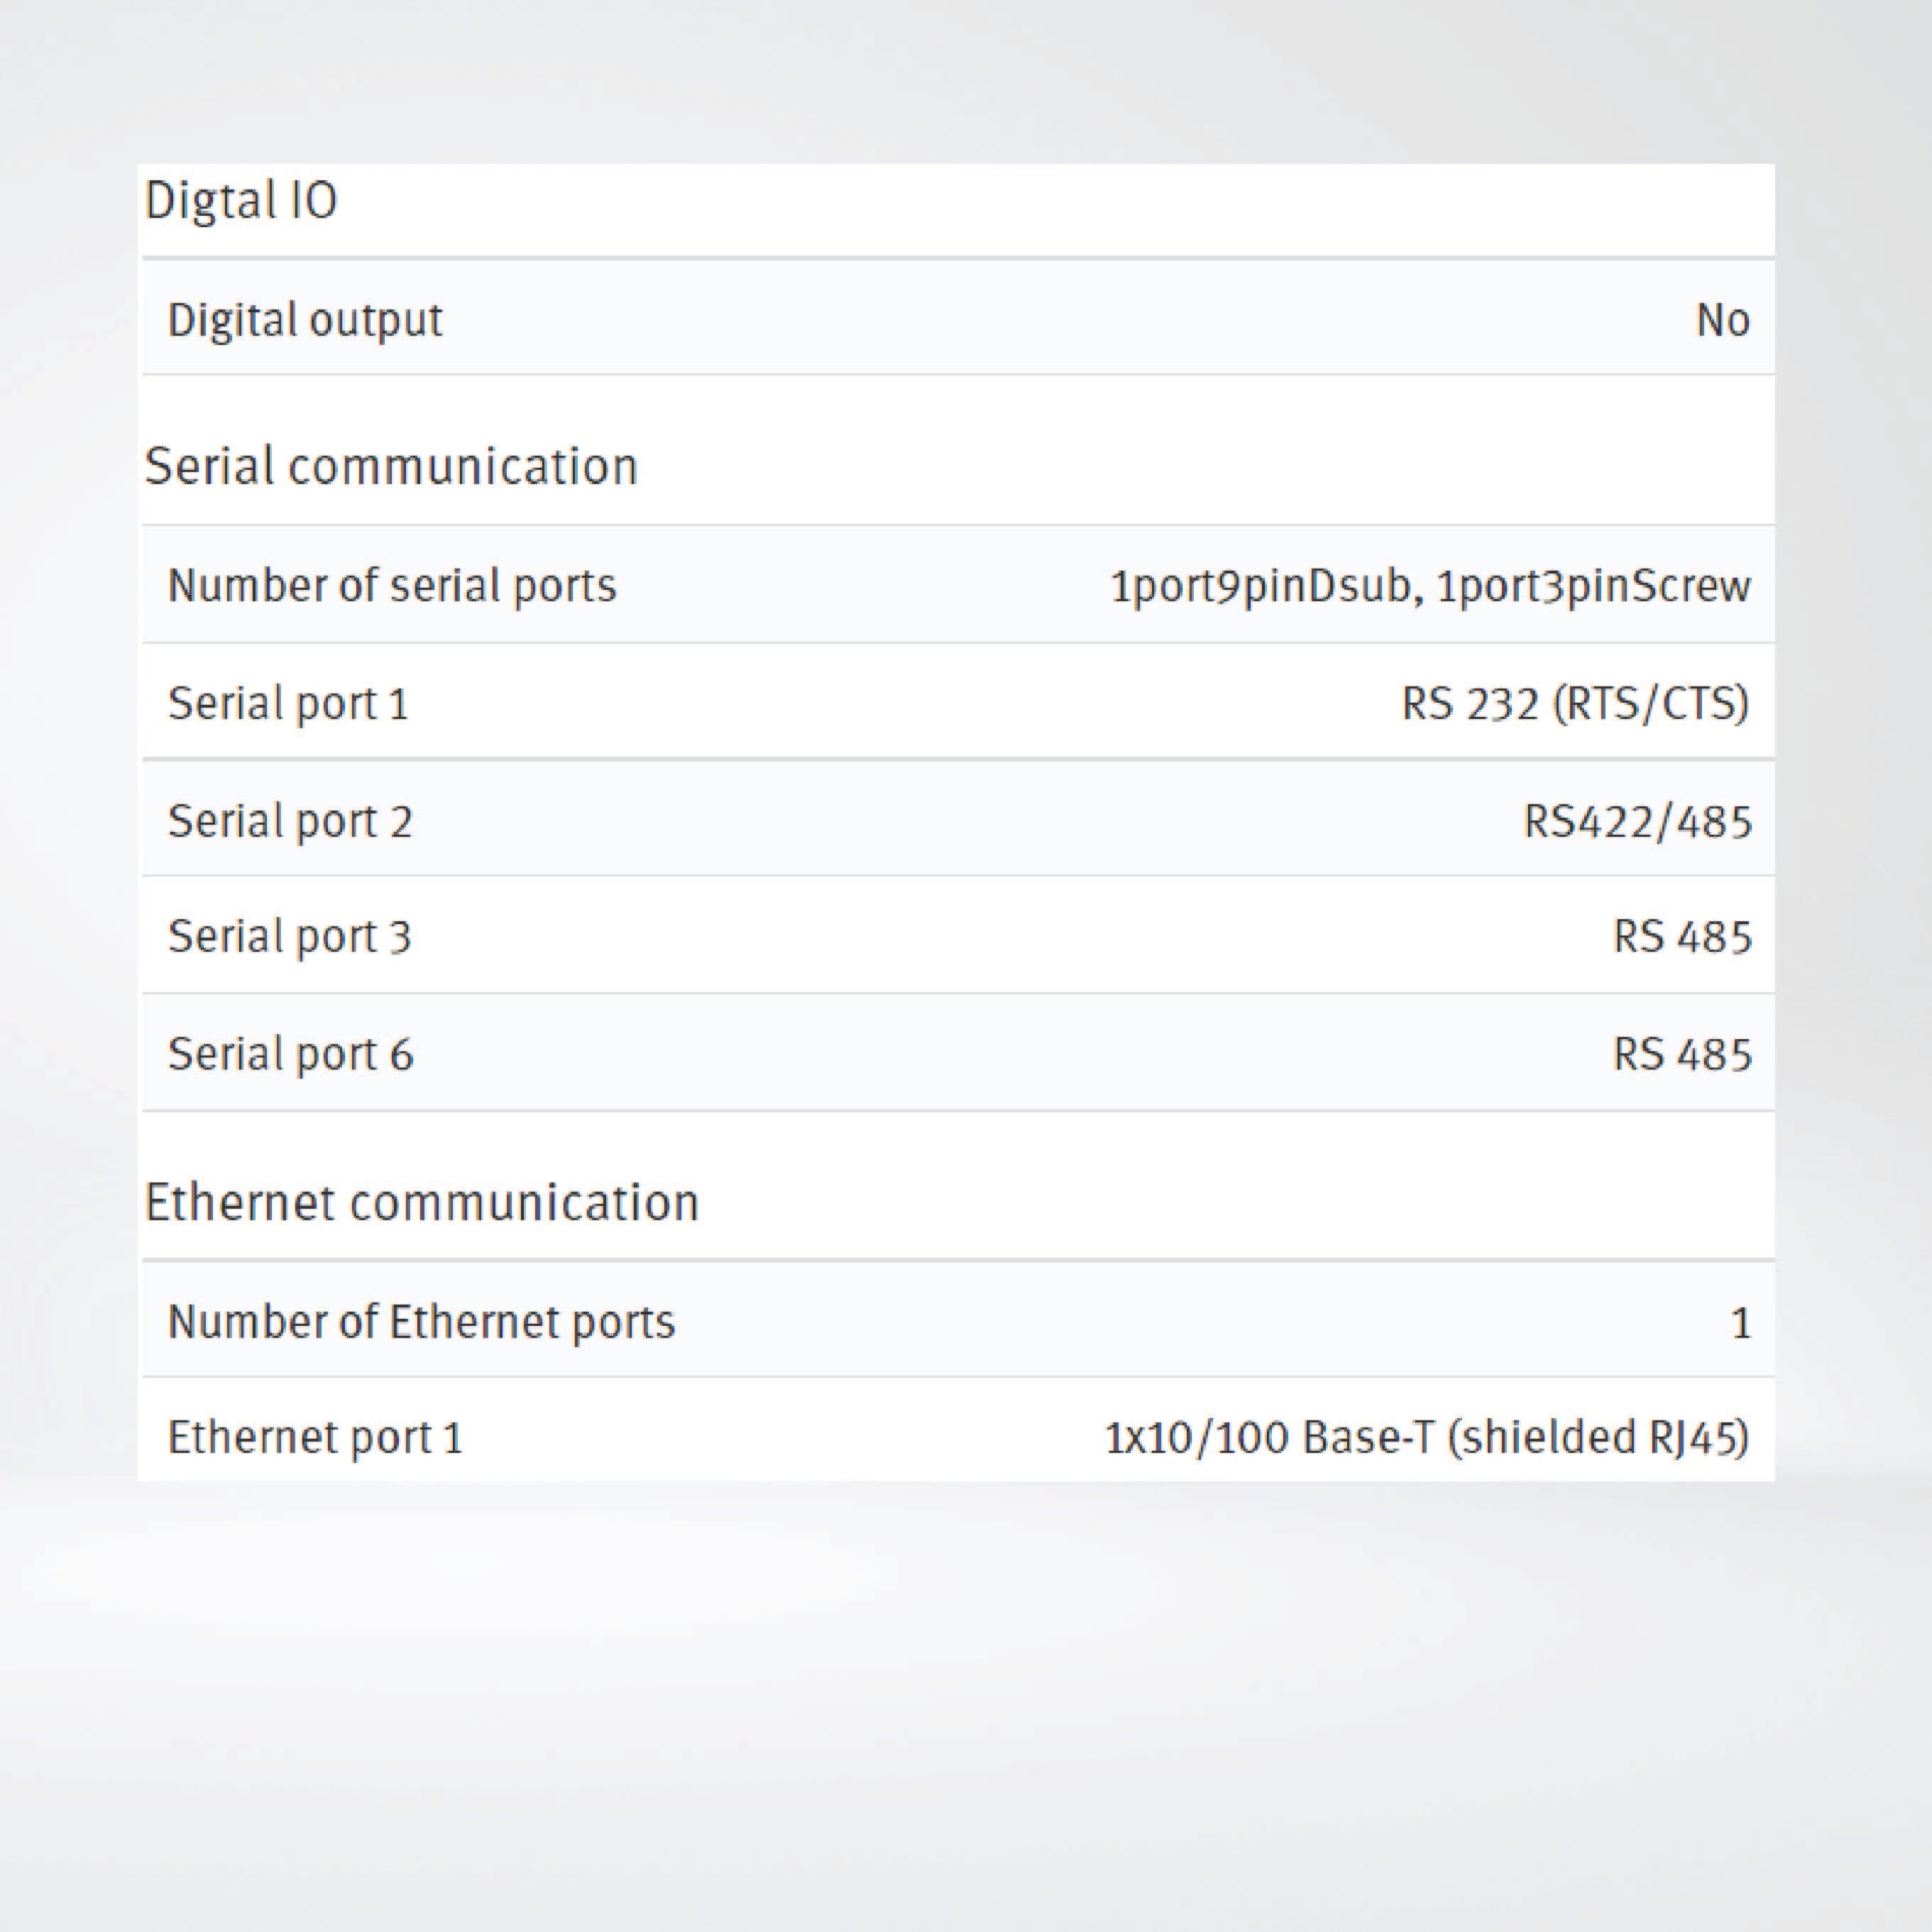This screenshot has height=1932, width=1932.
Task: Select the Serial port 1 label
Action: pos(288,704)
